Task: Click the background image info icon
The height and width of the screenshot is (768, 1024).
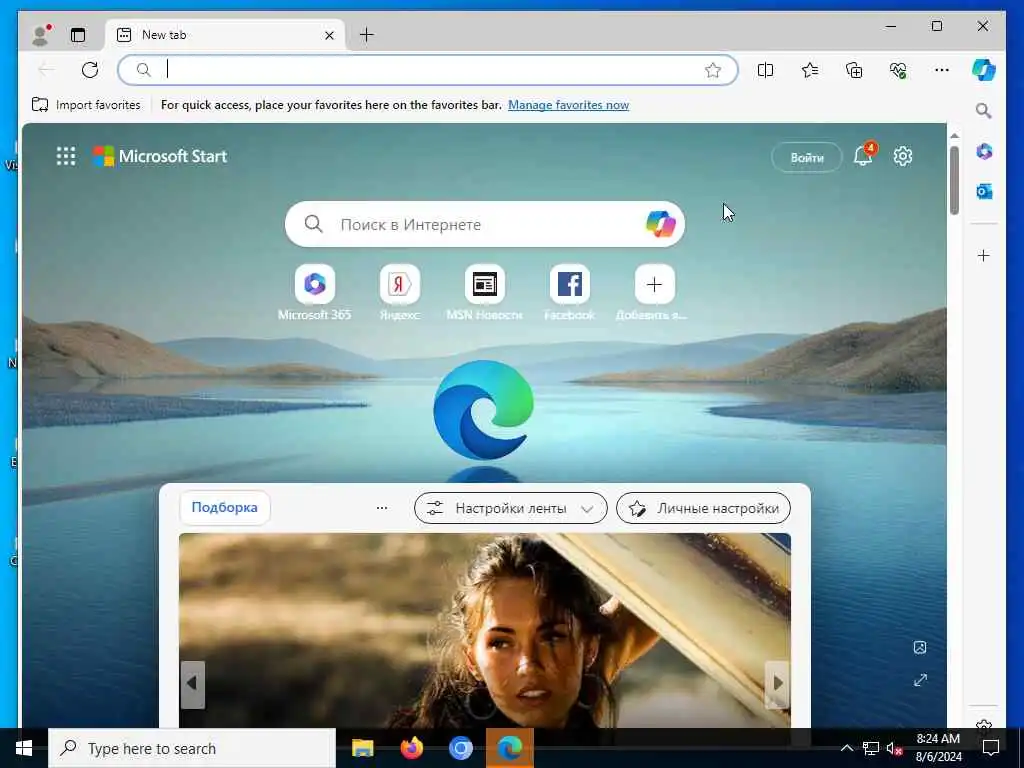Action: [920, 647]
